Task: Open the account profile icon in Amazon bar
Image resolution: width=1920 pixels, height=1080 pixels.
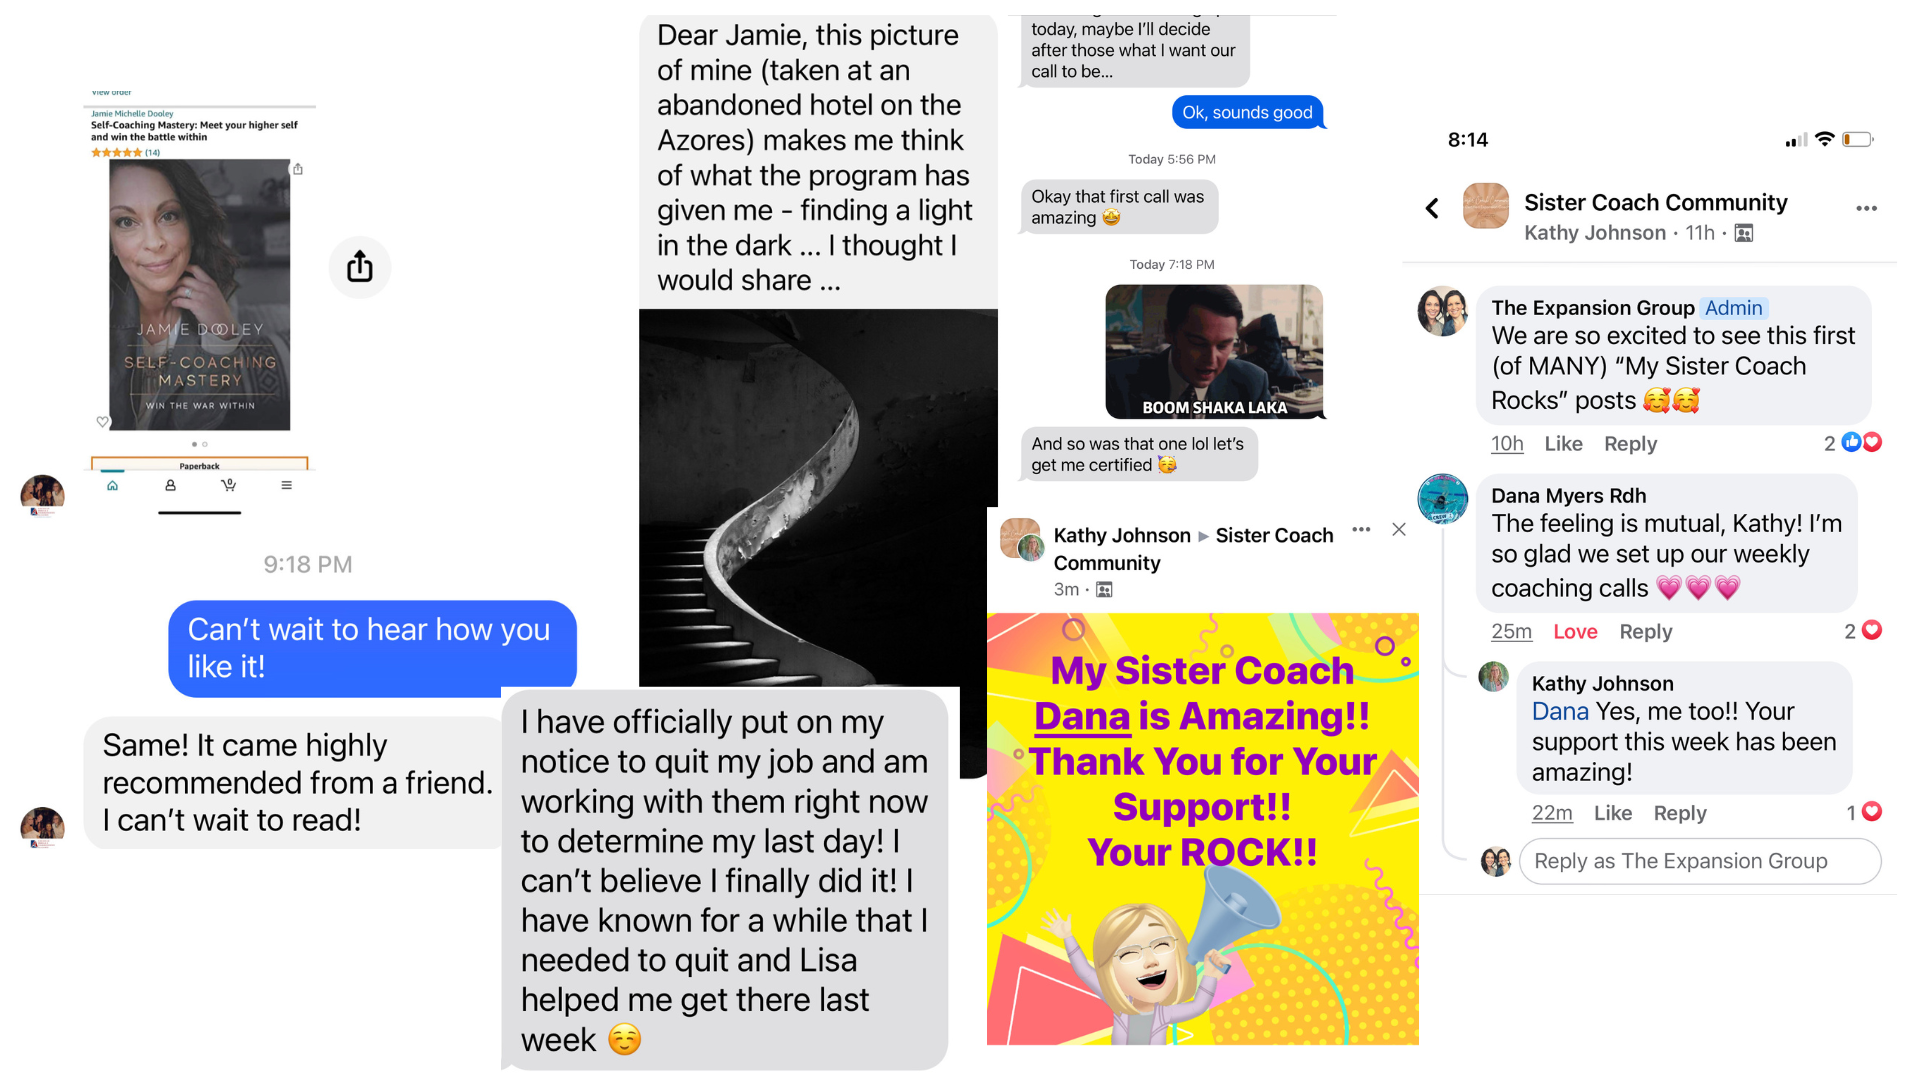Action: coord(171,485)
